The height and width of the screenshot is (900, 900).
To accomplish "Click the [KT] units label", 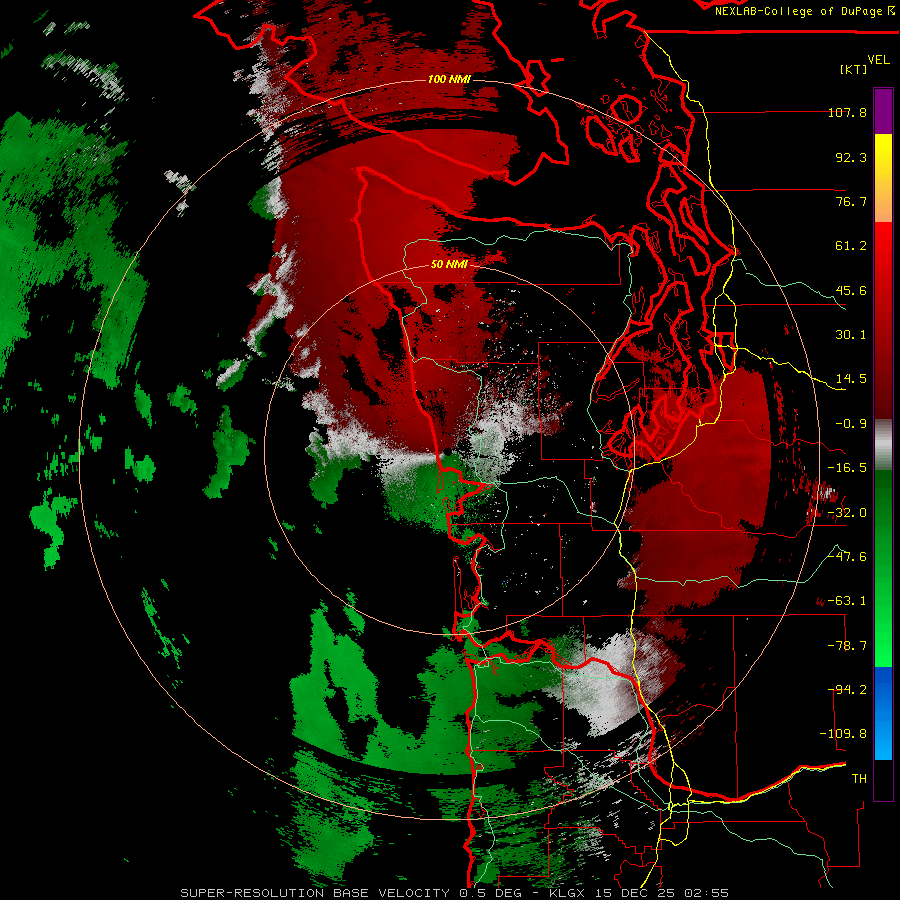I will 854,69.
